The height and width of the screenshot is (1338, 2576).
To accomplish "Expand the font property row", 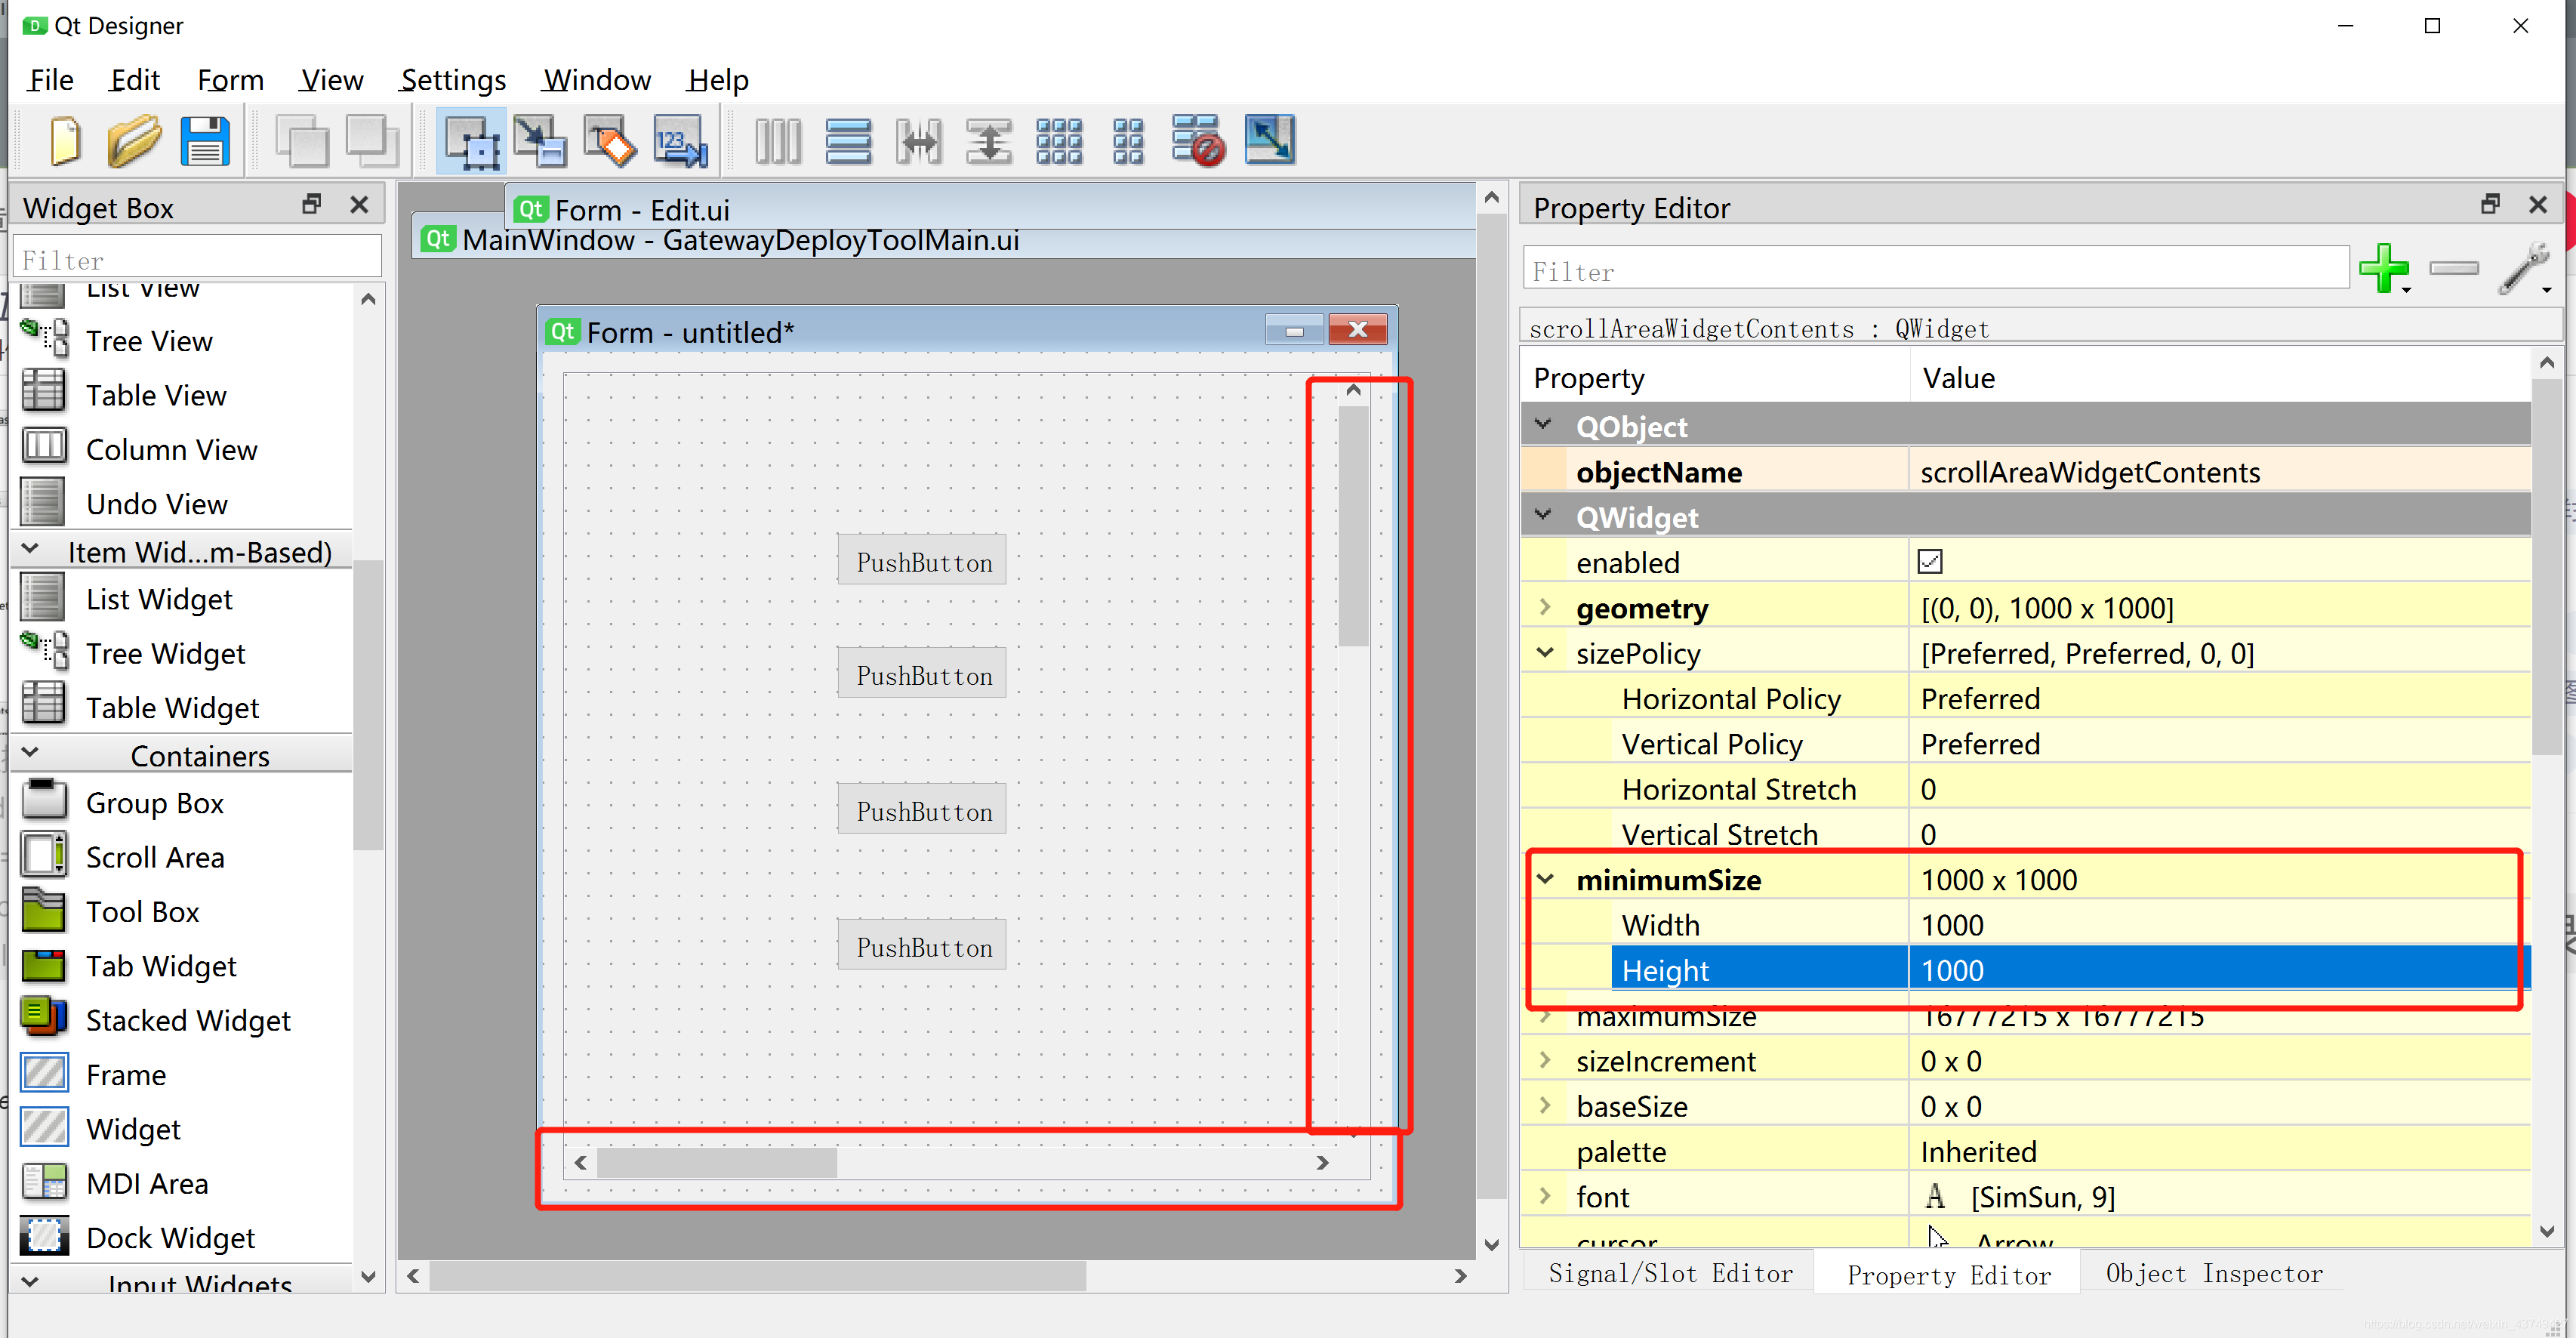I will [1546, 1196].
